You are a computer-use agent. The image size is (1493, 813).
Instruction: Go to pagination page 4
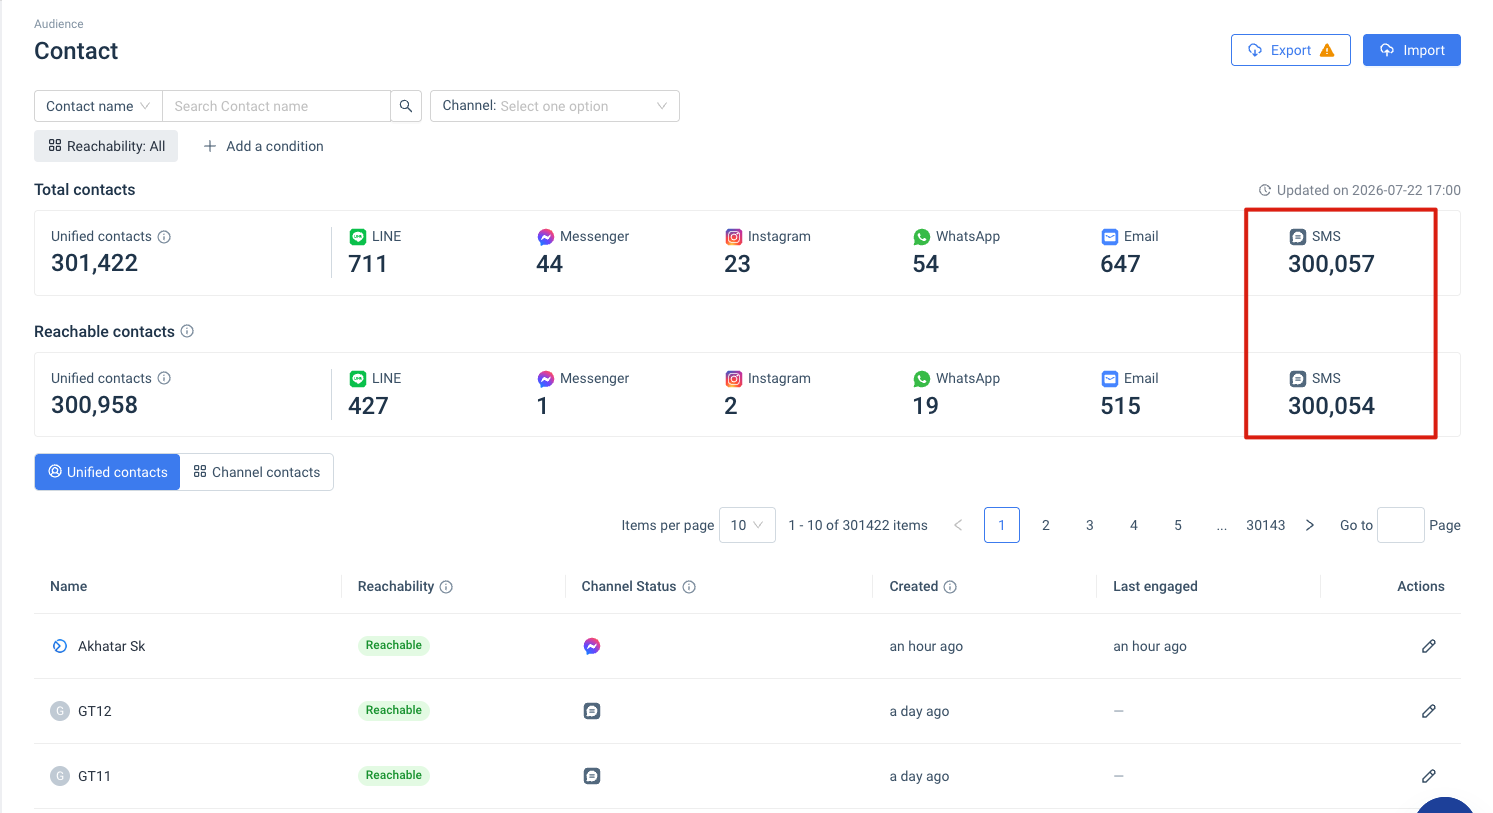1134,525
